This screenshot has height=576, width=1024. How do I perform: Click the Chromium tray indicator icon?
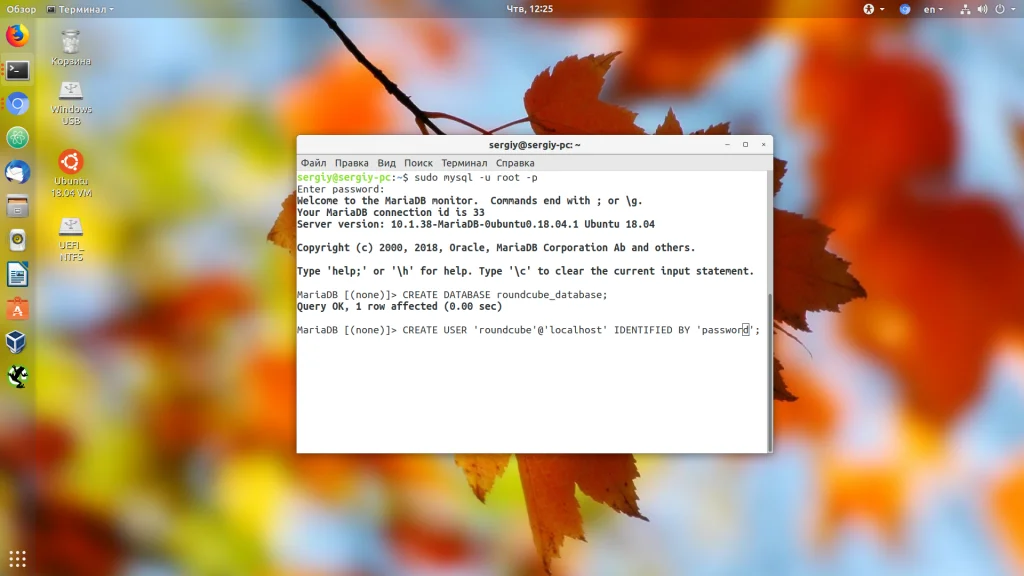point(904,9)
